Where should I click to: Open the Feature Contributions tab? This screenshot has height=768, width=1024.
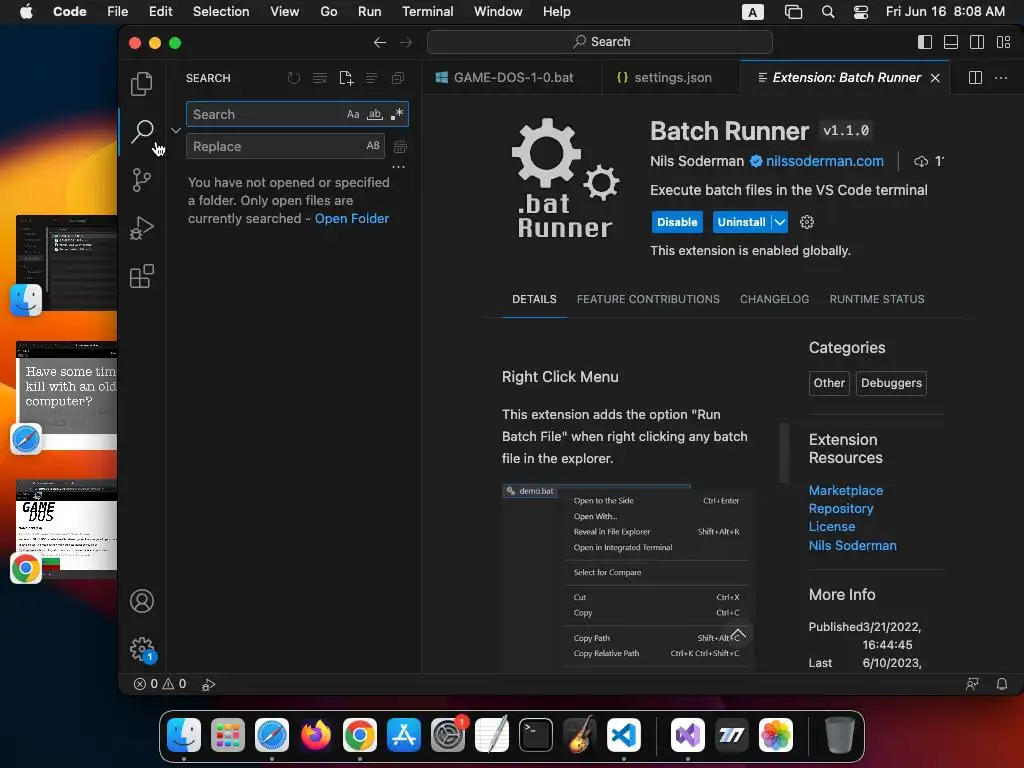648,299
